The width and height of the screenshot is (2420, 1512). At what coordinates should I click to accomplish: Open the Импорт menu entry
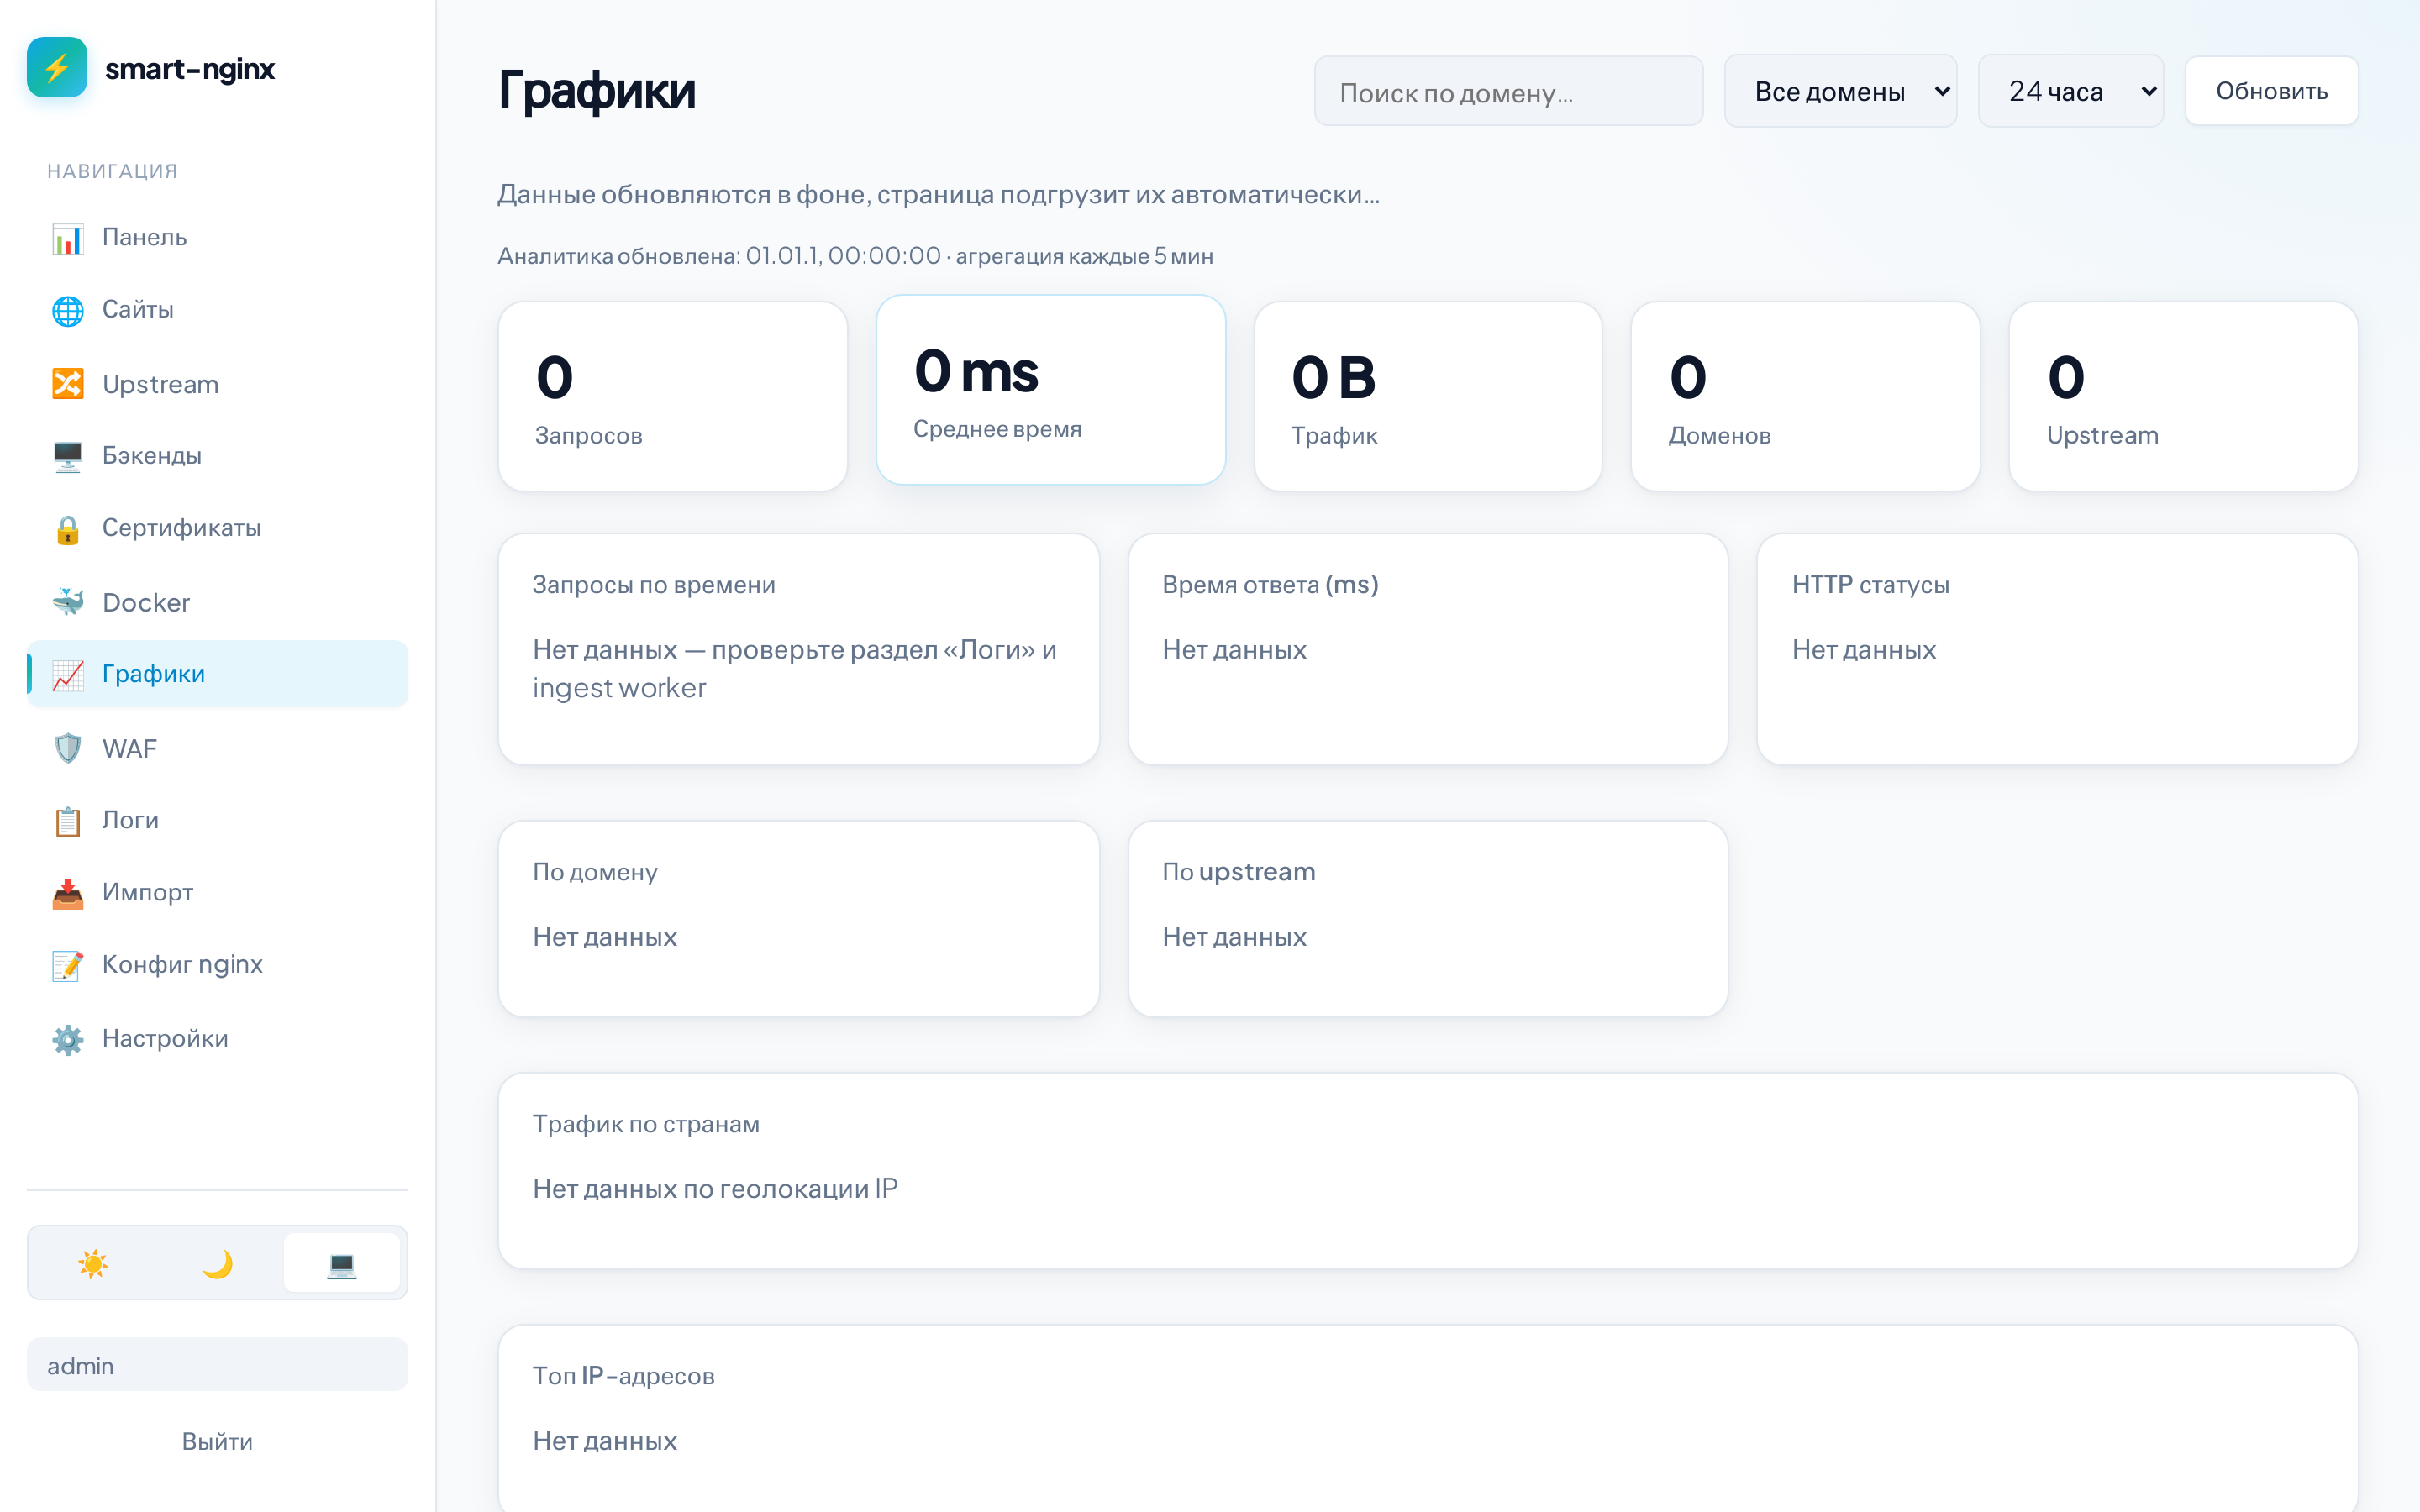coord(217,892)
